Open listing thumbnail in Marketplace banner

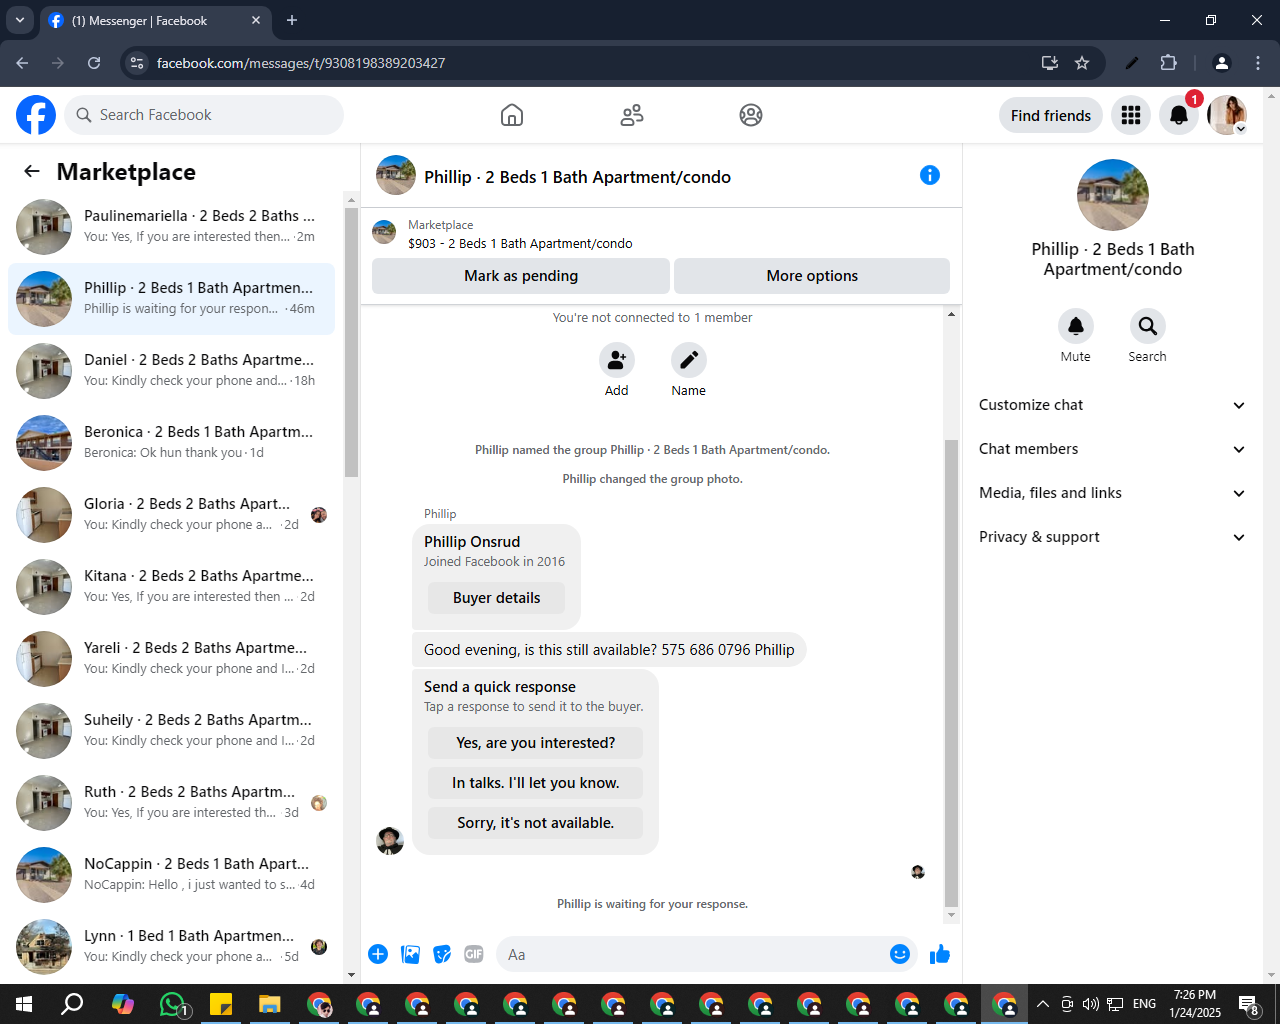[384, 232]
